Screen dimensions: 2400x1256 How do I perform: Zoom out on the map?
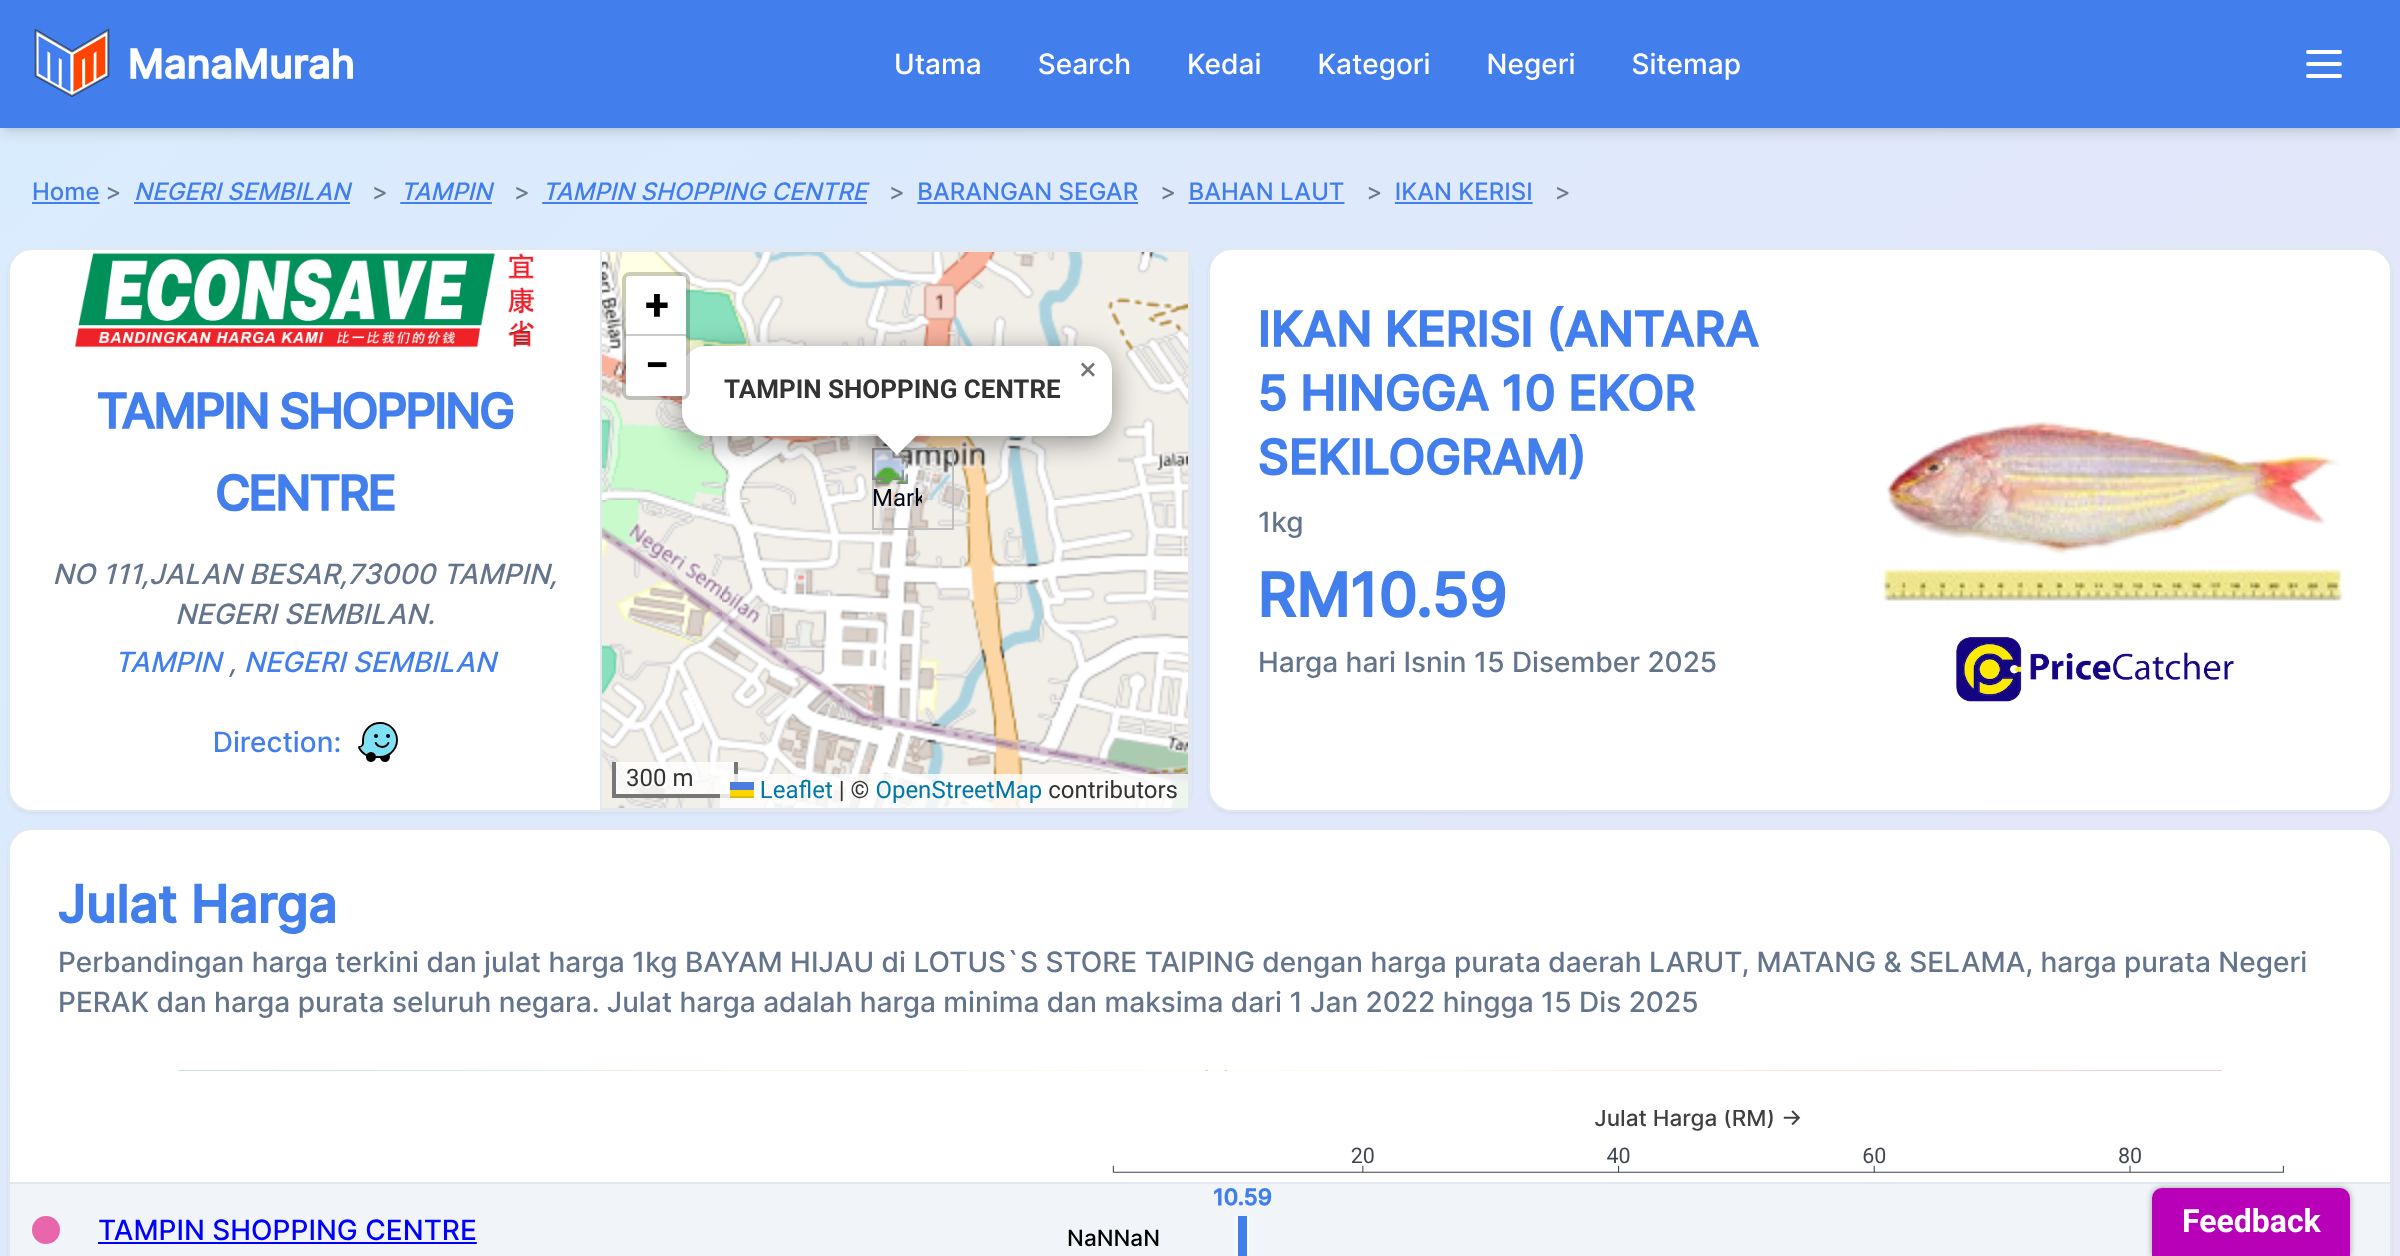(x=656, y=365)
